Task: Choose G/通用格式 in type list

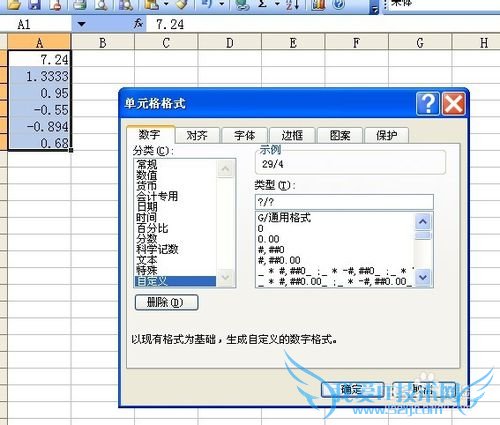Action: click(335, 218)
